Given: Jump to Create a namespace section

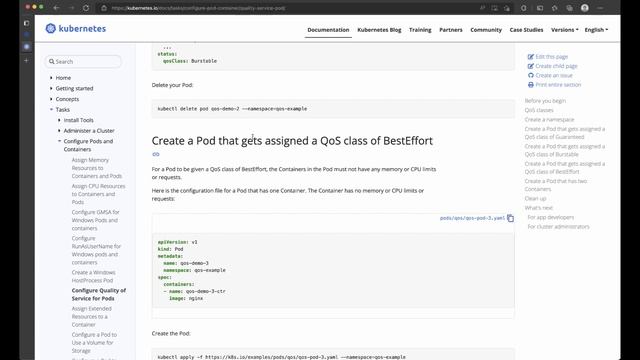Looking at the screenshot, I should pyautogui.click(x=549, y=120).
